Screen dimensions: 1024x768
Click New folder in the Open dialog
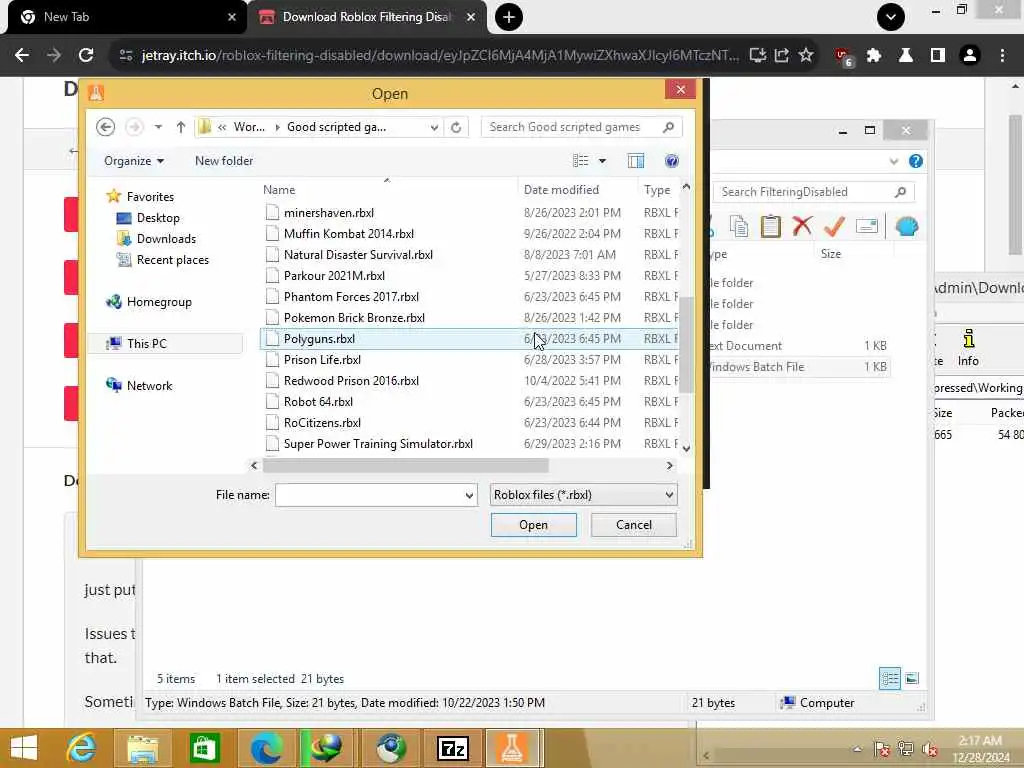[x=224, y=161]
